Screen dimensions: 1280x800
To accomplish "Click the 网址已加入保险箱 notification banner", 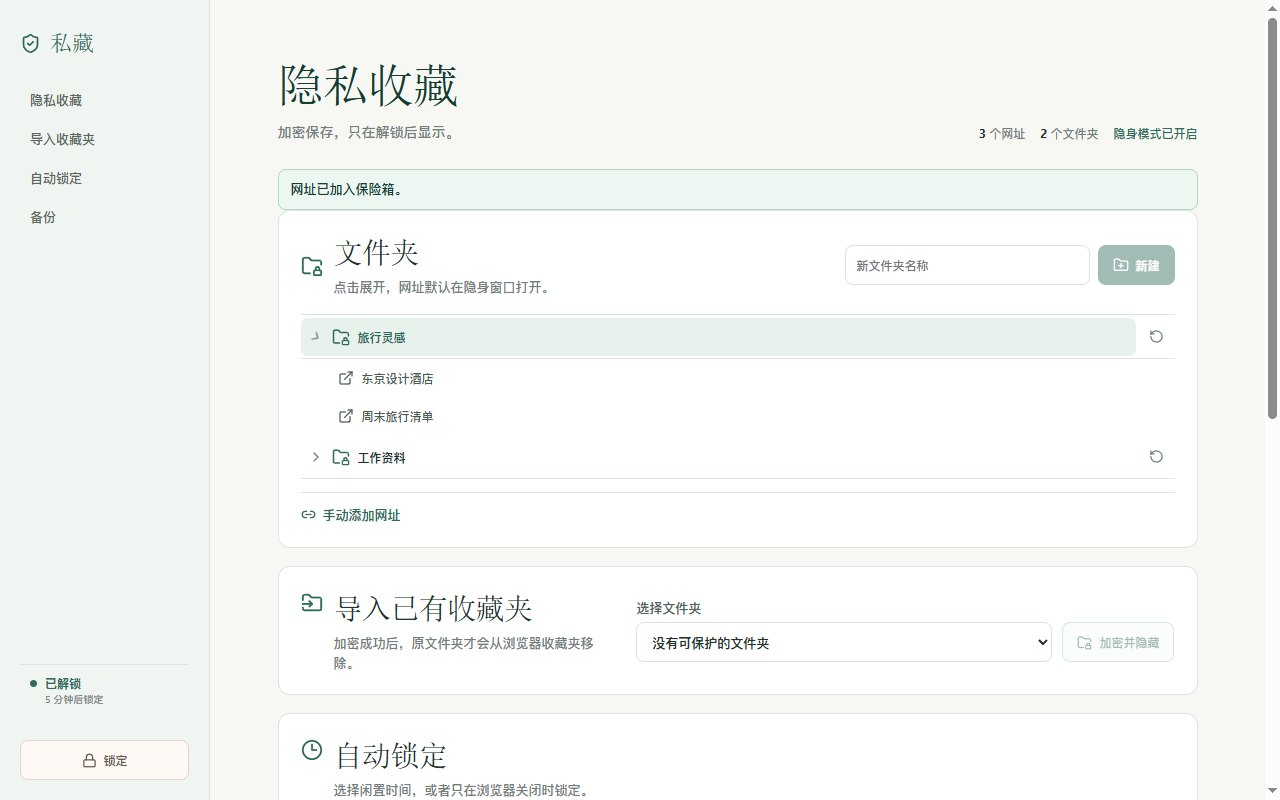I will (x=737, y=189).
